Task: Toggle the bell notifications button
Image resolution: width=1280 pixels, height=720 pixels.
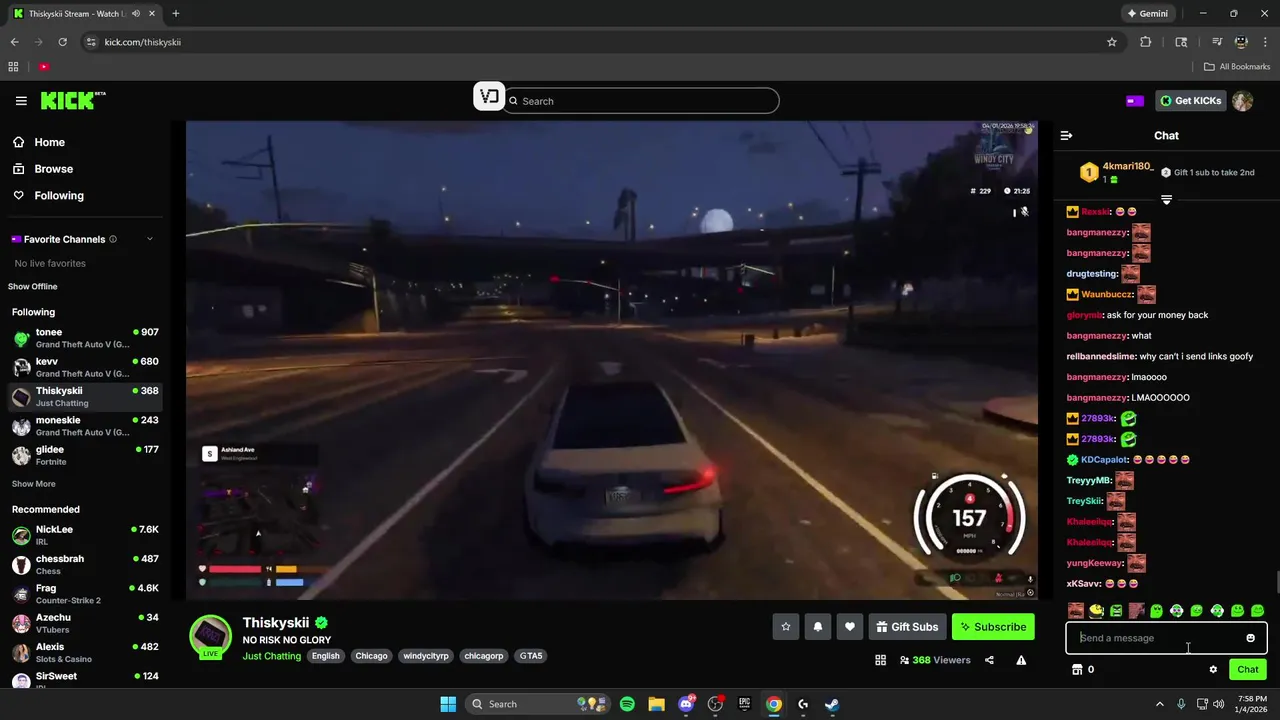Action: [x=818, y=627]
